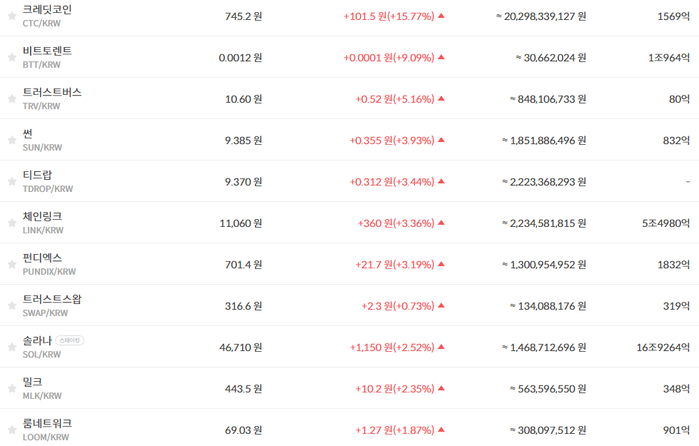The width and height of the screenshot is (699, 446).
Task: Add TDROP/KRW to favorites star
Action: coord(12,182)
